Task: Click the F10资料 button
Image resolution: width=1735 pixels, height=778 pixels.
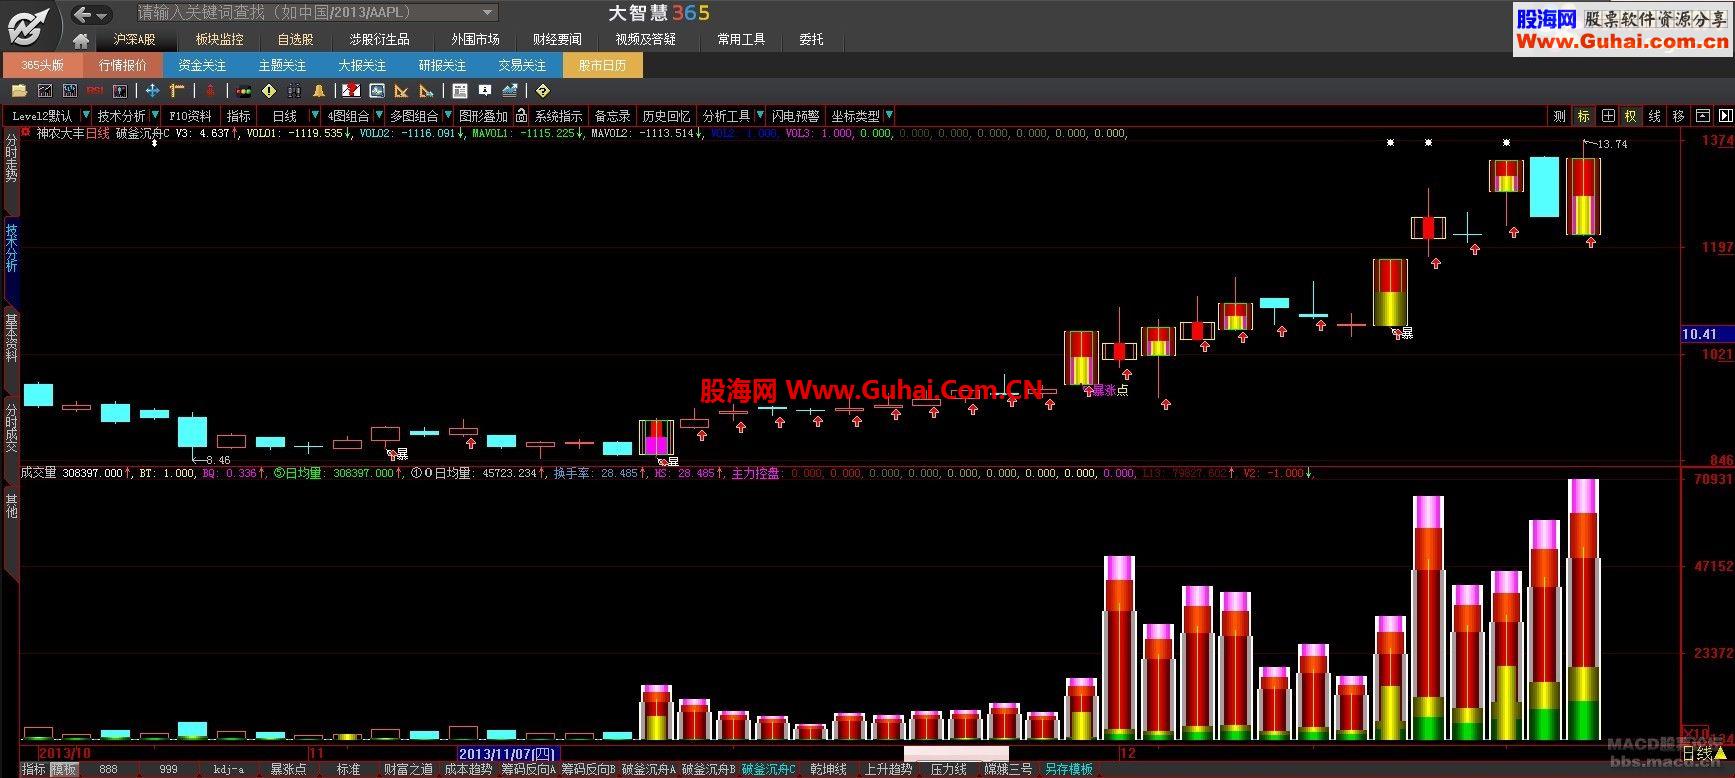Action: pyautogui.click(x=190, y=116)
